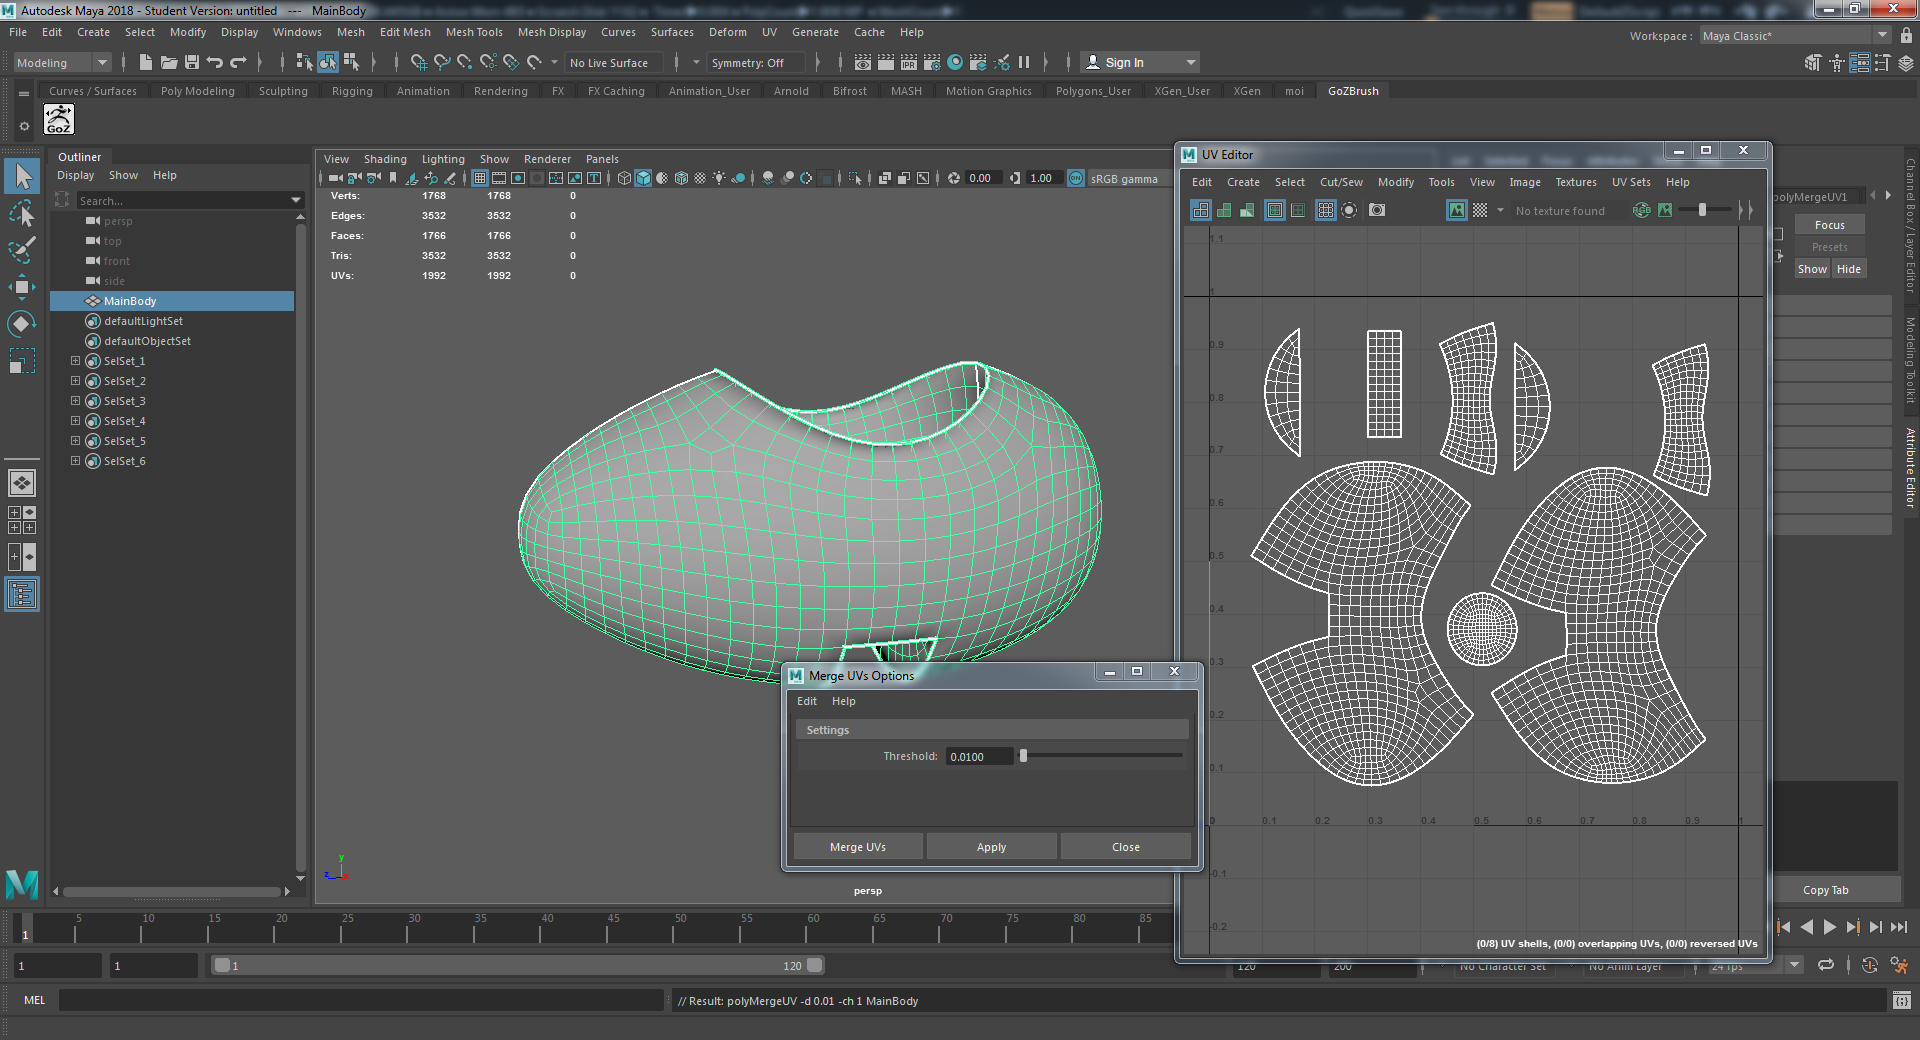Image resolution: width=1920 pixels, height=1040 pixels.
Task: Open Hypershade sphere icon in the status line
Action: click(x=955, y=62)
